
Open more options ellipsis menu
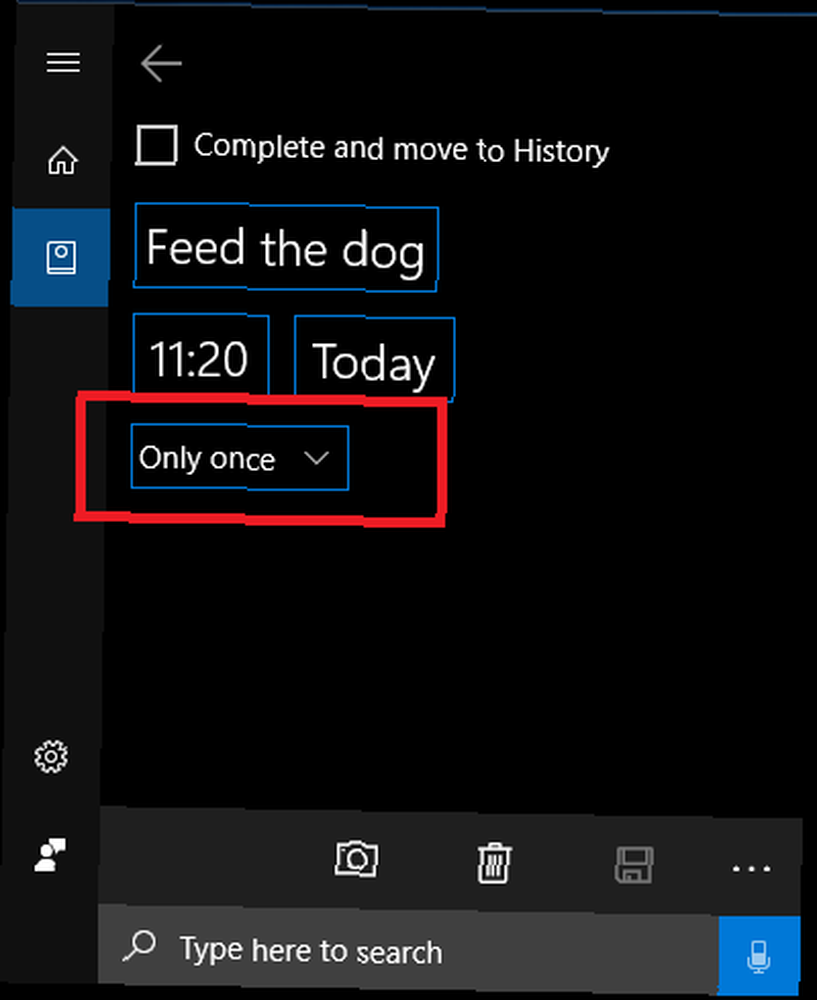(x=751, y=869)
